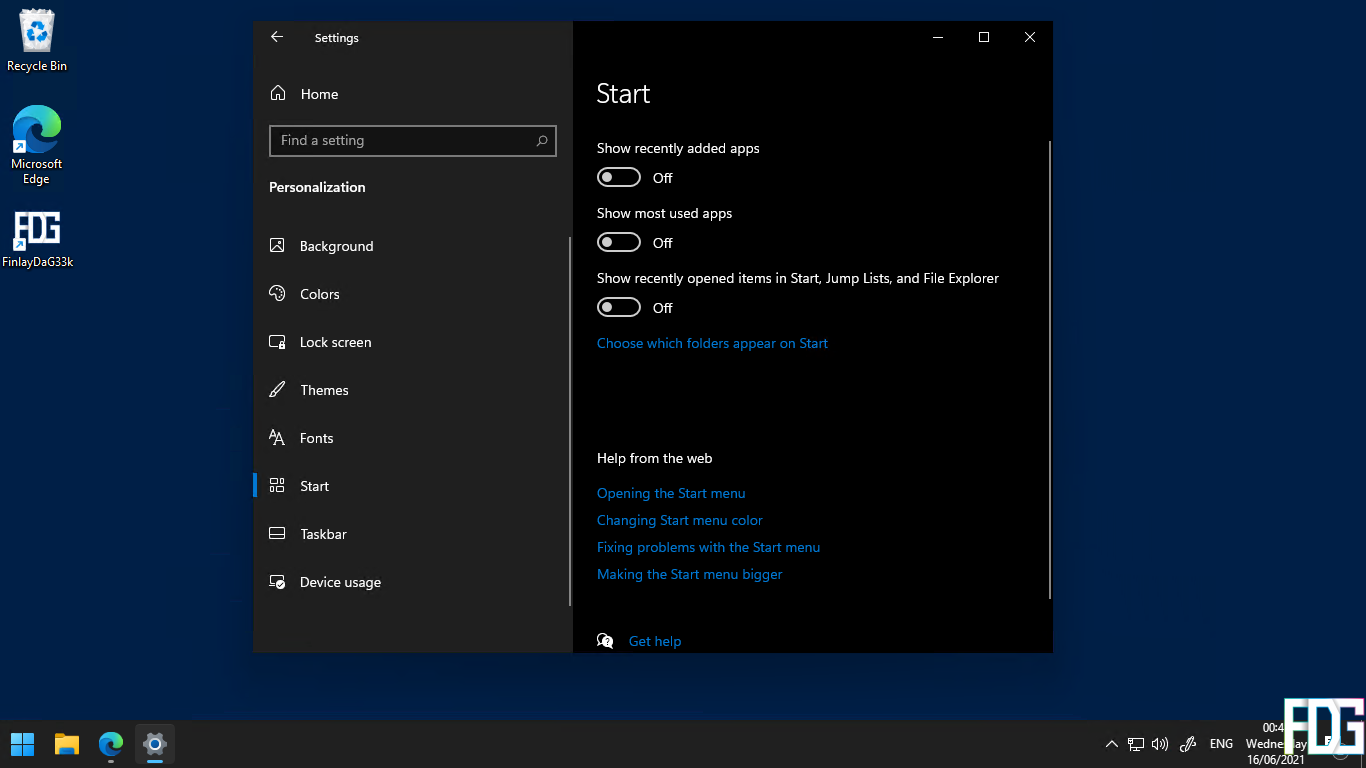This screenshot has width=1366, height=768.
Task: Open the Changing Start menu color link
Action: click(679, 520)
